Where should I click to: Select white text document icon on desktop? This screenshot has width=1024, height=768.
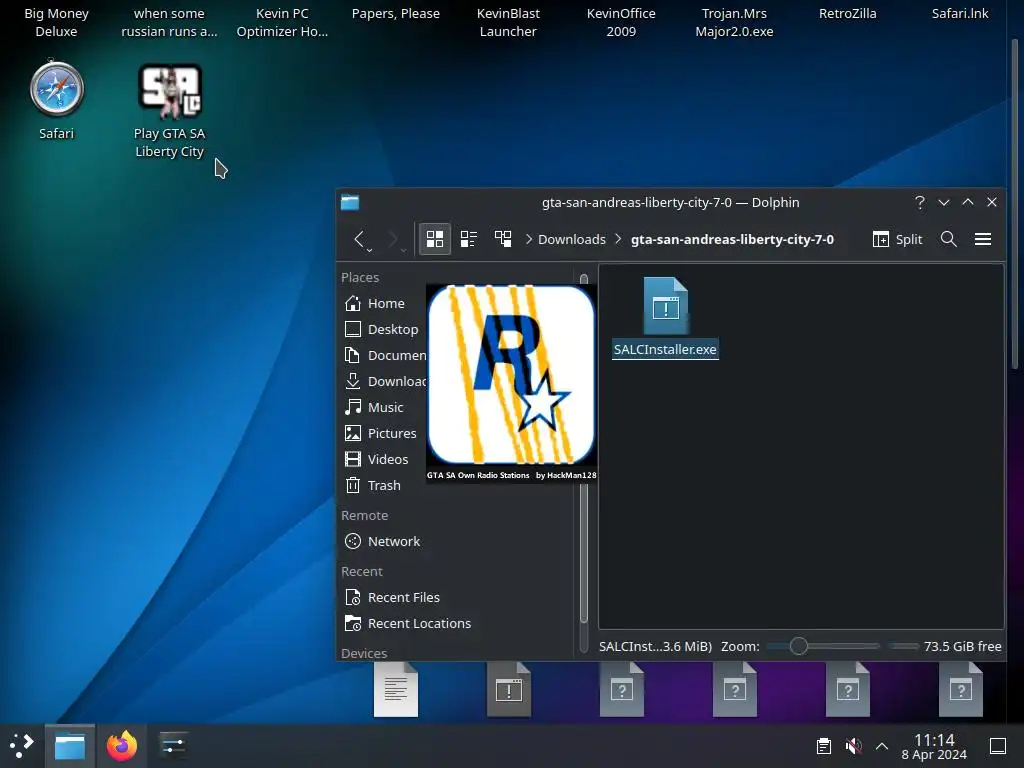tap(396, 690)
